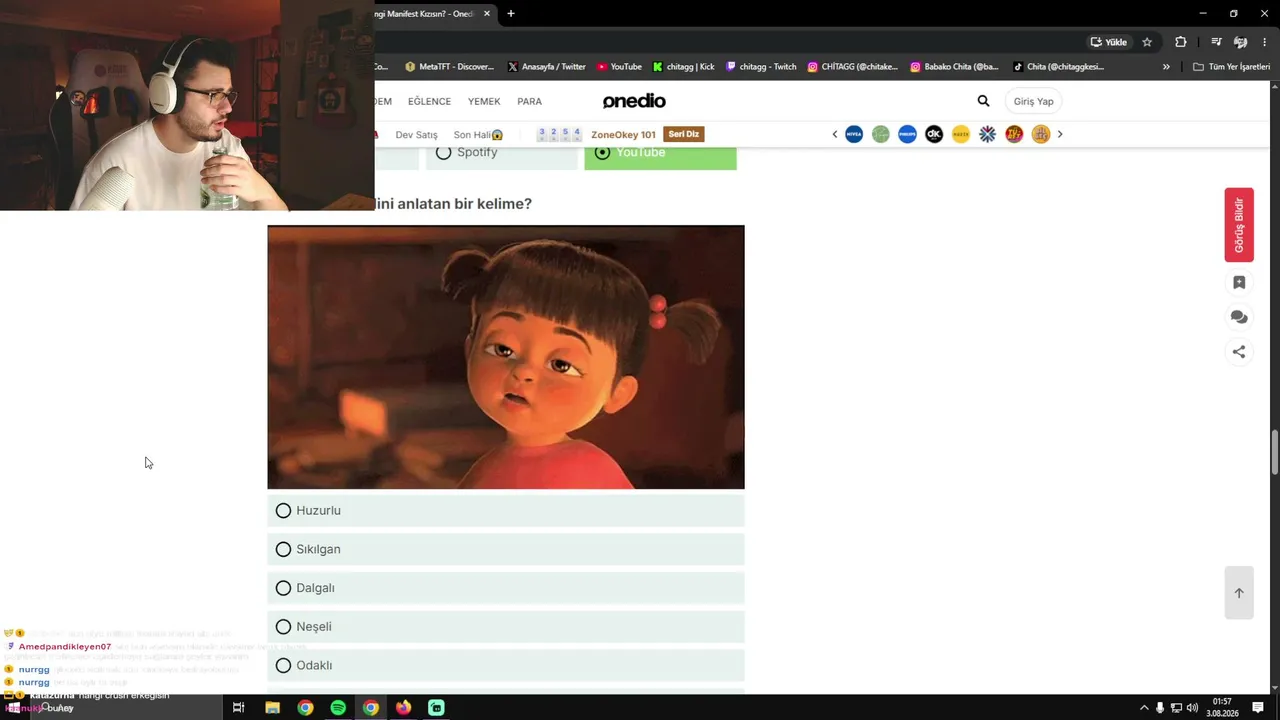Open the Babako Chita Instagram bookmark
This screenshot has width=1280, height=720.
click(954, 67)
